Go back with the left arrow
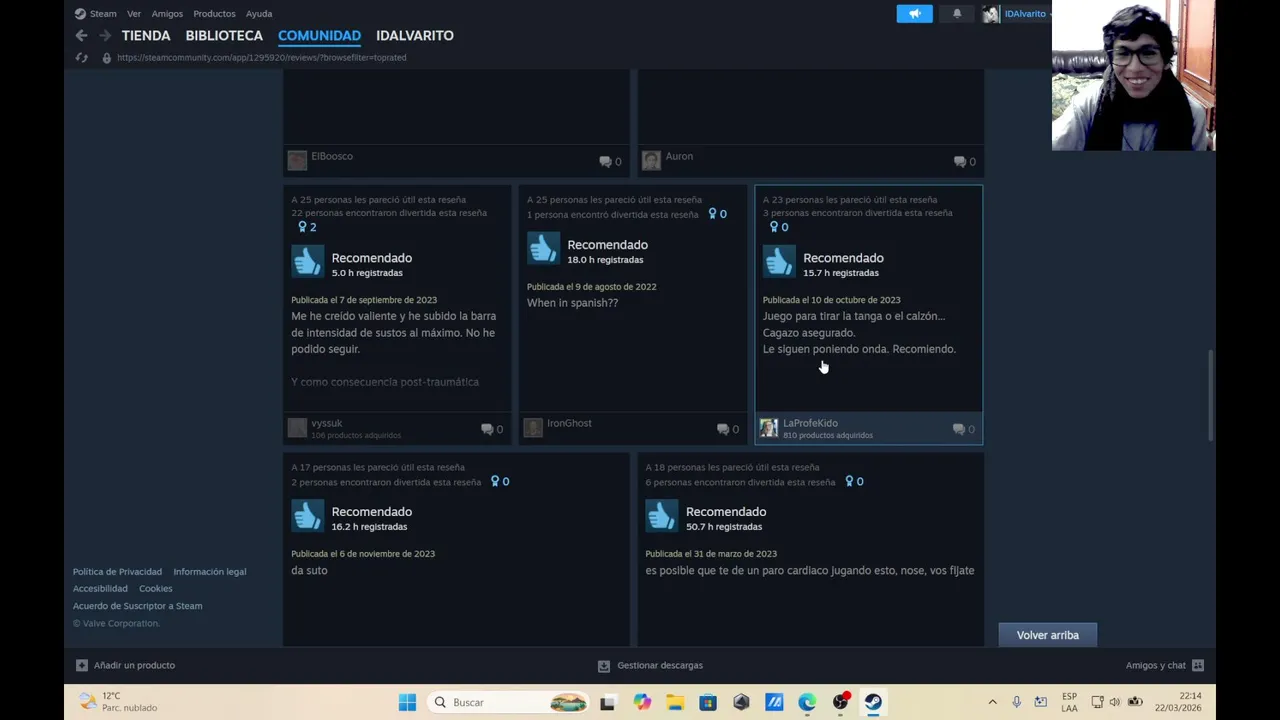This screenshot has height=720, width=1280. (82, 35)
